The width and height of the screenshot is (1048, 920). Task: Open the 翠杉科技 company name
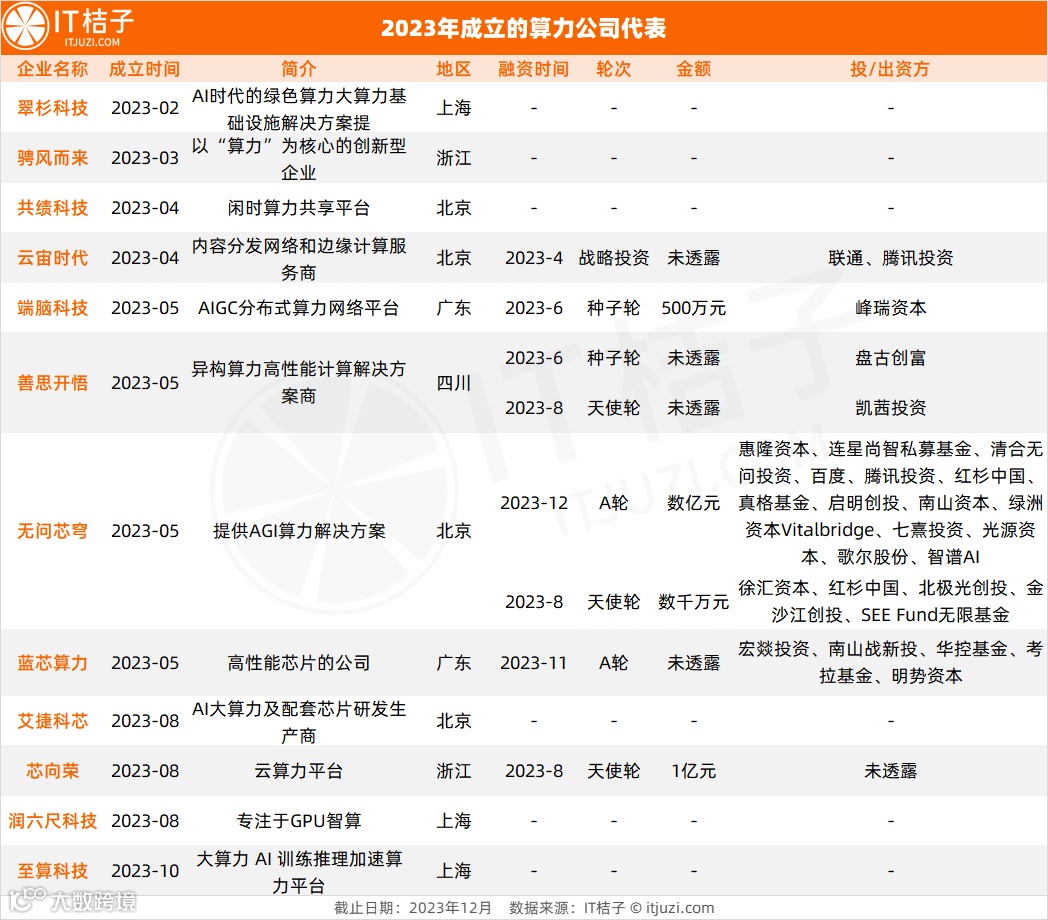point(52,108)
